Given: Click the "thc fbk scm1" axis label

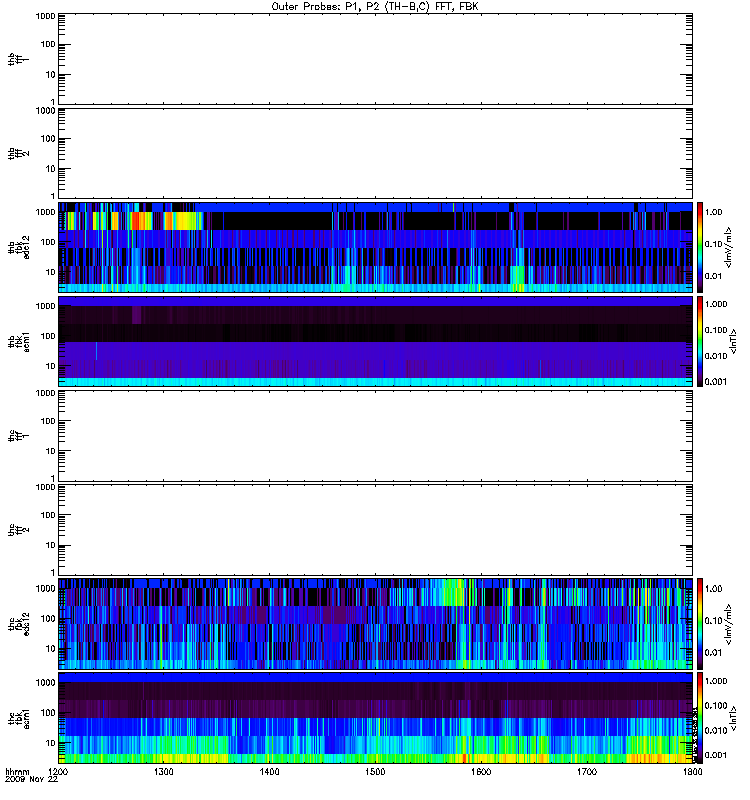Looking at the screenshot, I should tap(18, 718).
